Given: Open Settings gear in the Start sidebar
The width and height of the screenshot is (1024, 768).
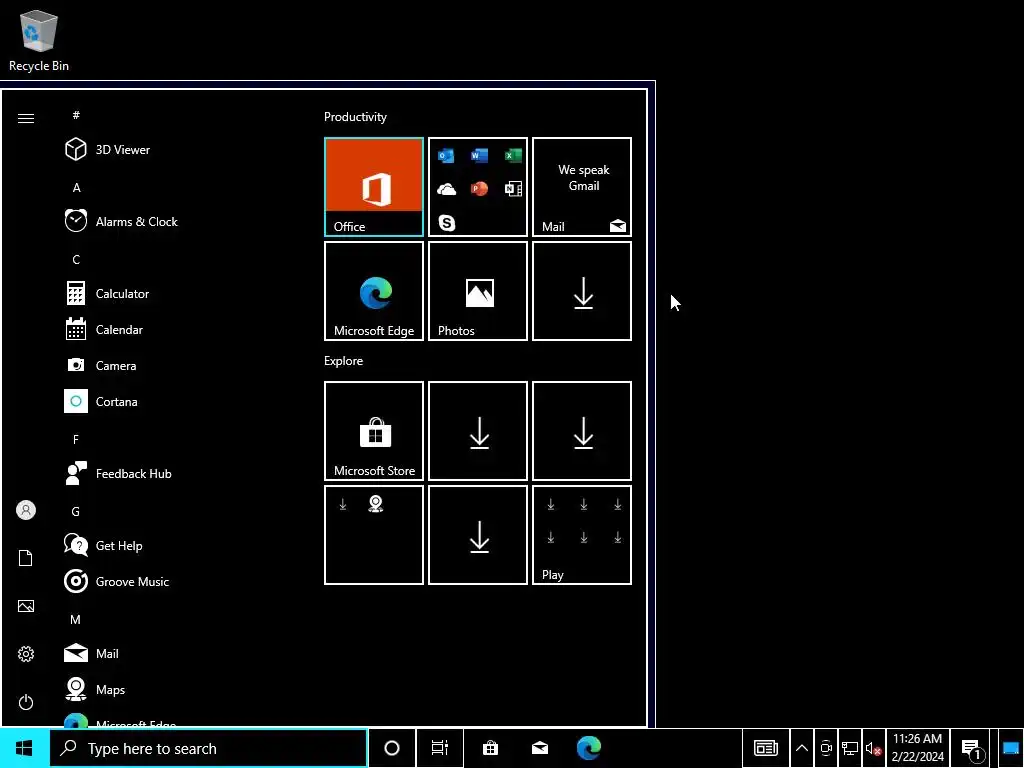Looking at the screenshot, I should (x=26, y=654).
